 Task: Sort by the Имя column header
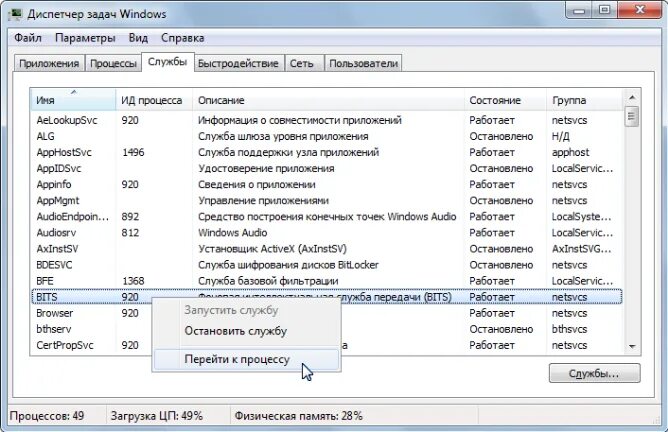point(73,100)
